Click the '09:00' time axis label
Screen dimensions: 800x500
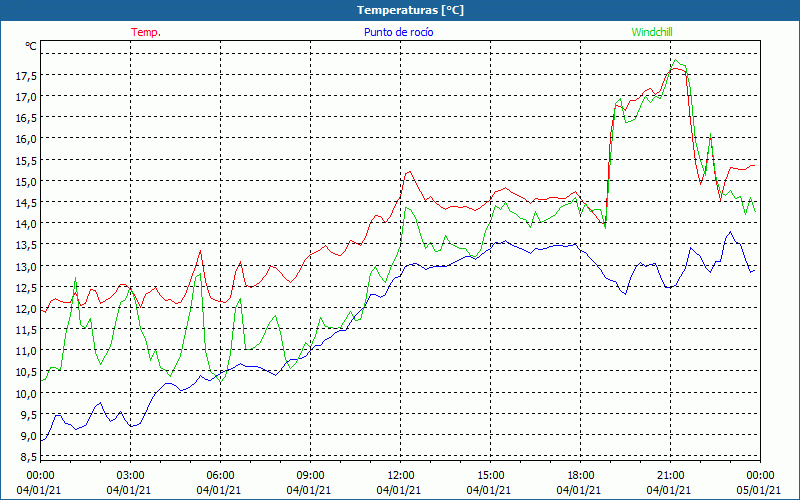click(x=310, y=476)
